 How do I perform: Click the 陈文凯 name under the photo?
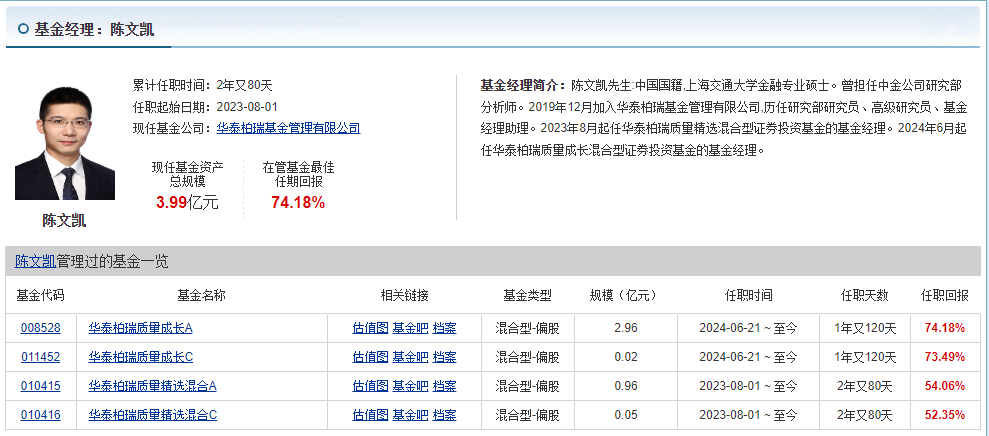(x=64, y=221)
